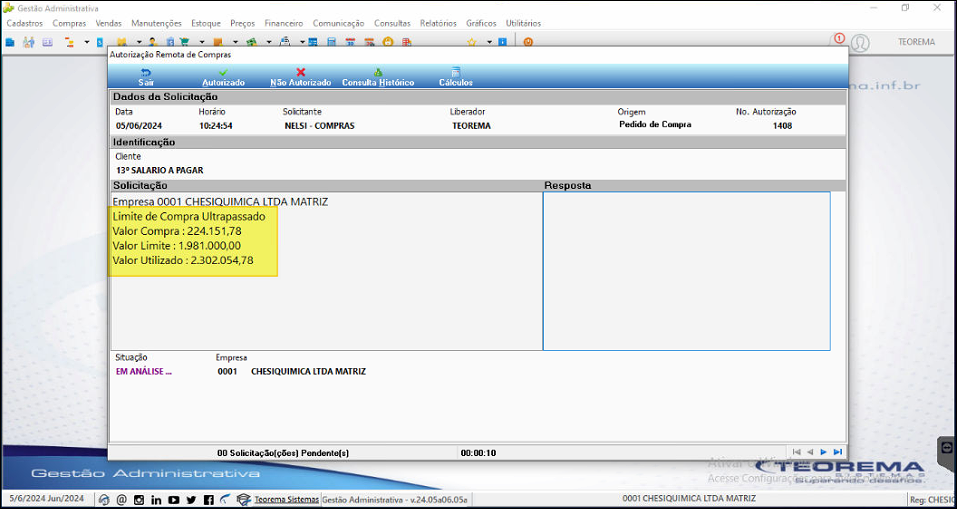Open the people icon in the main toolbar
Image resolution: width=957 pixels, height=509 pixels.
coord(28,42)
